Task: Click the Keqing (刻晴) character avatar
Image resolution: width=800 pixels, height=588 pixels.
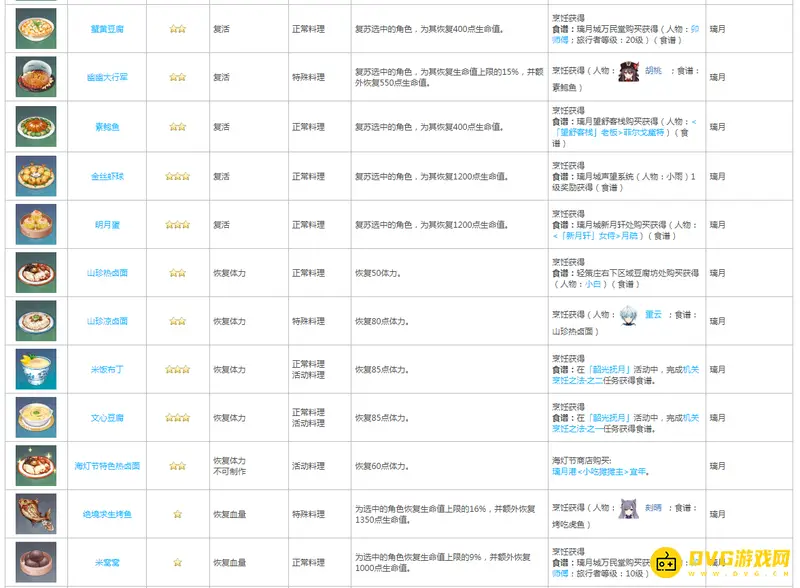Action: 629,508
